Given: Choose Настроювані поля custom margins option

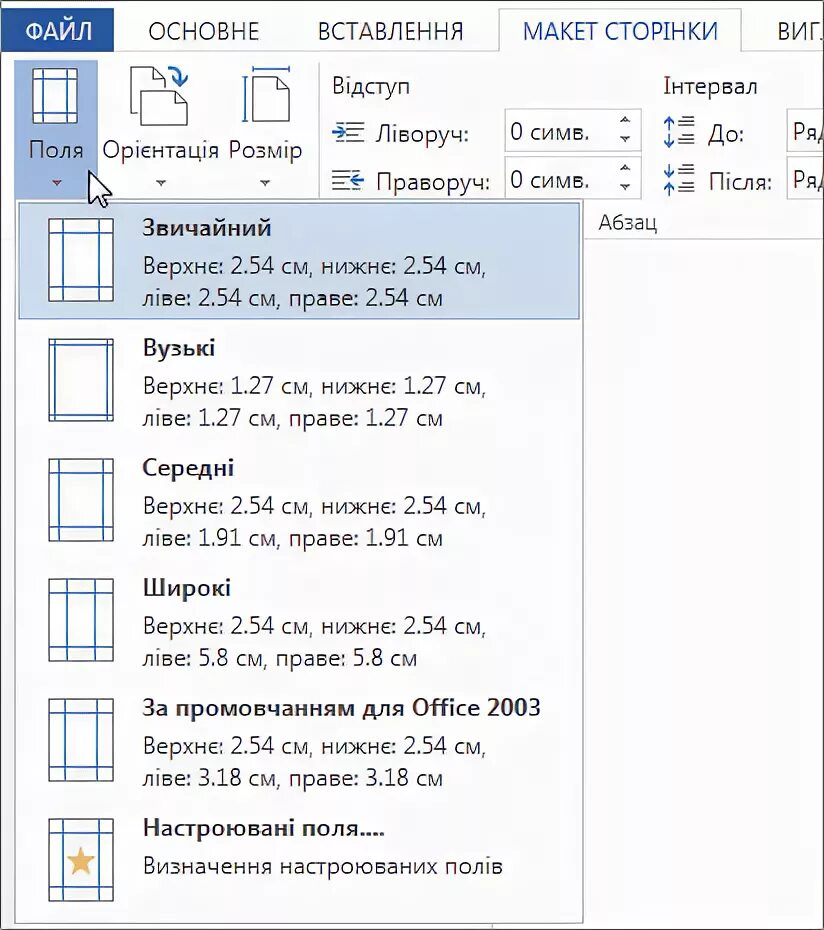Looking at the screenshot, I should (264, 828).
